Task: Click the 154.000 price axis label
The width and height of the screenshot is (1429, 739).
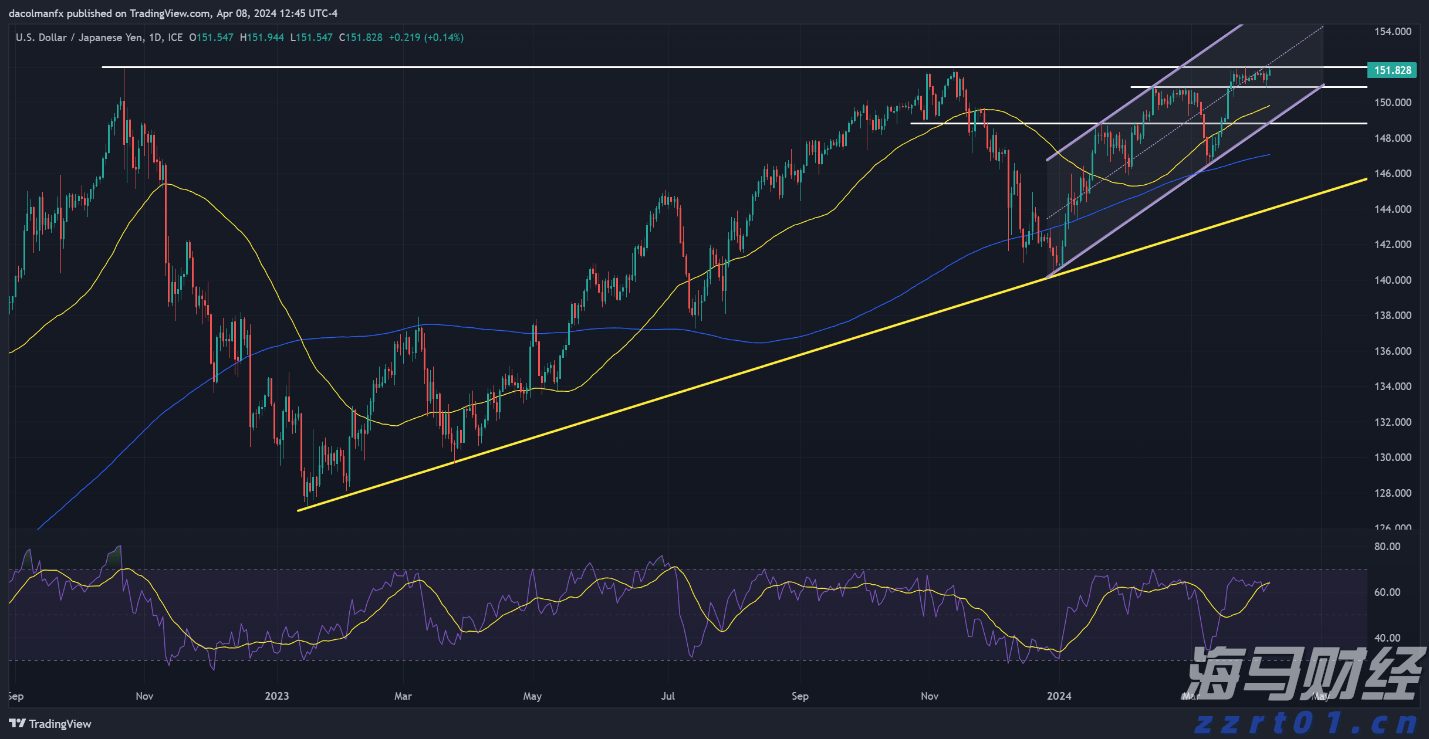Action: (x=1393, y=32)
